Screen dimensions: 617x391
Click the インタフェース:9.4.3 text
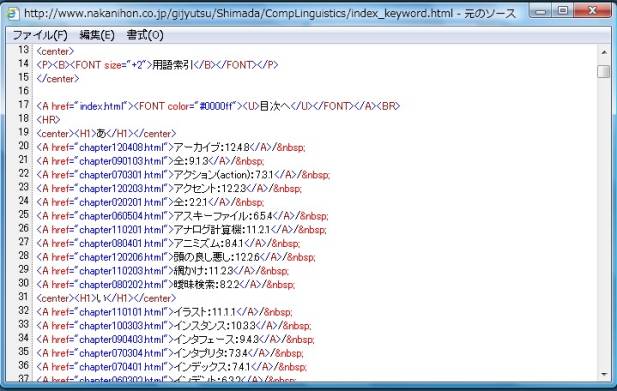[x=216, y=339]
